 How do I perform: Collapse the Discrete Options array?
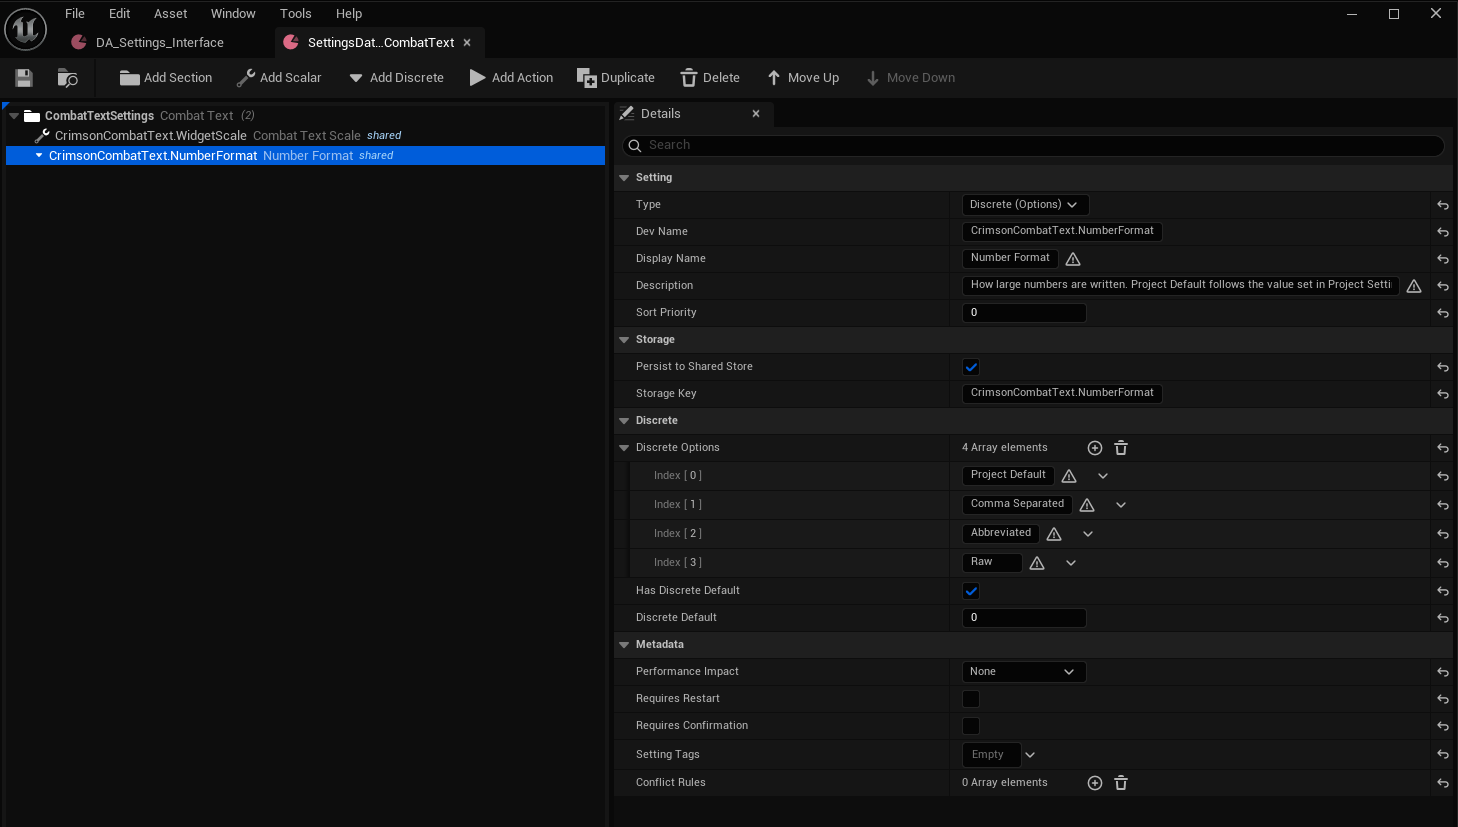point(624,448)
